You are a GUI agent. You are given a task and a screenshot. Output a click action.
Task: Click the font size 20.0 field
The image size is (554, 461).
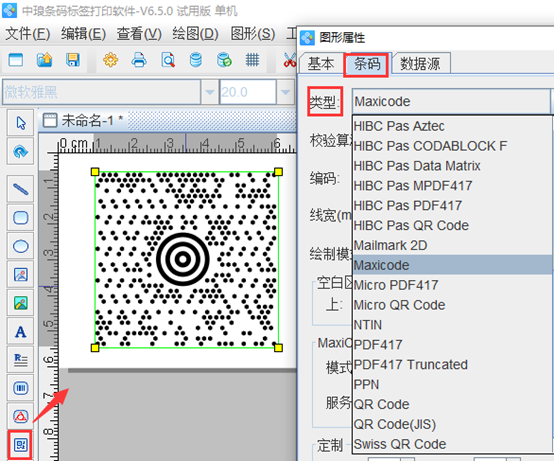[247, 92]
